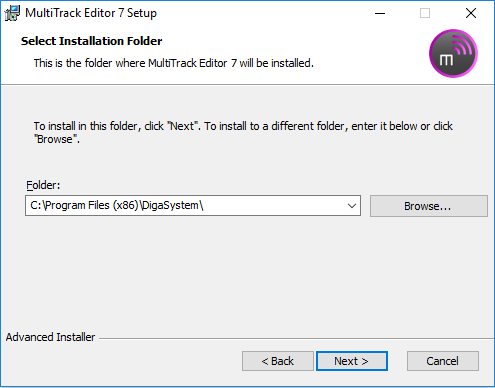
Task: Click the 'To install in this folder' instruction text
Action: pyautogui.click(x=243, y=132)
